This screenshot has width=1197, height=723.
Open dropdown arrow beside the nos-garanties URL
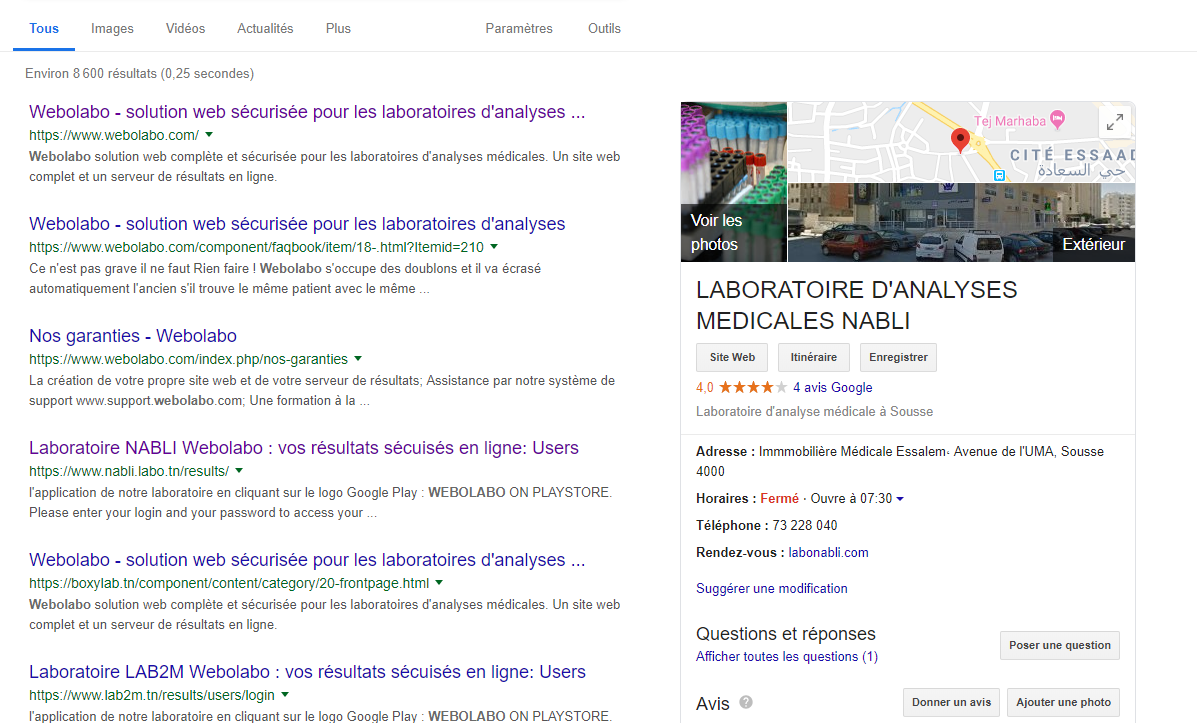click(358, 358)
